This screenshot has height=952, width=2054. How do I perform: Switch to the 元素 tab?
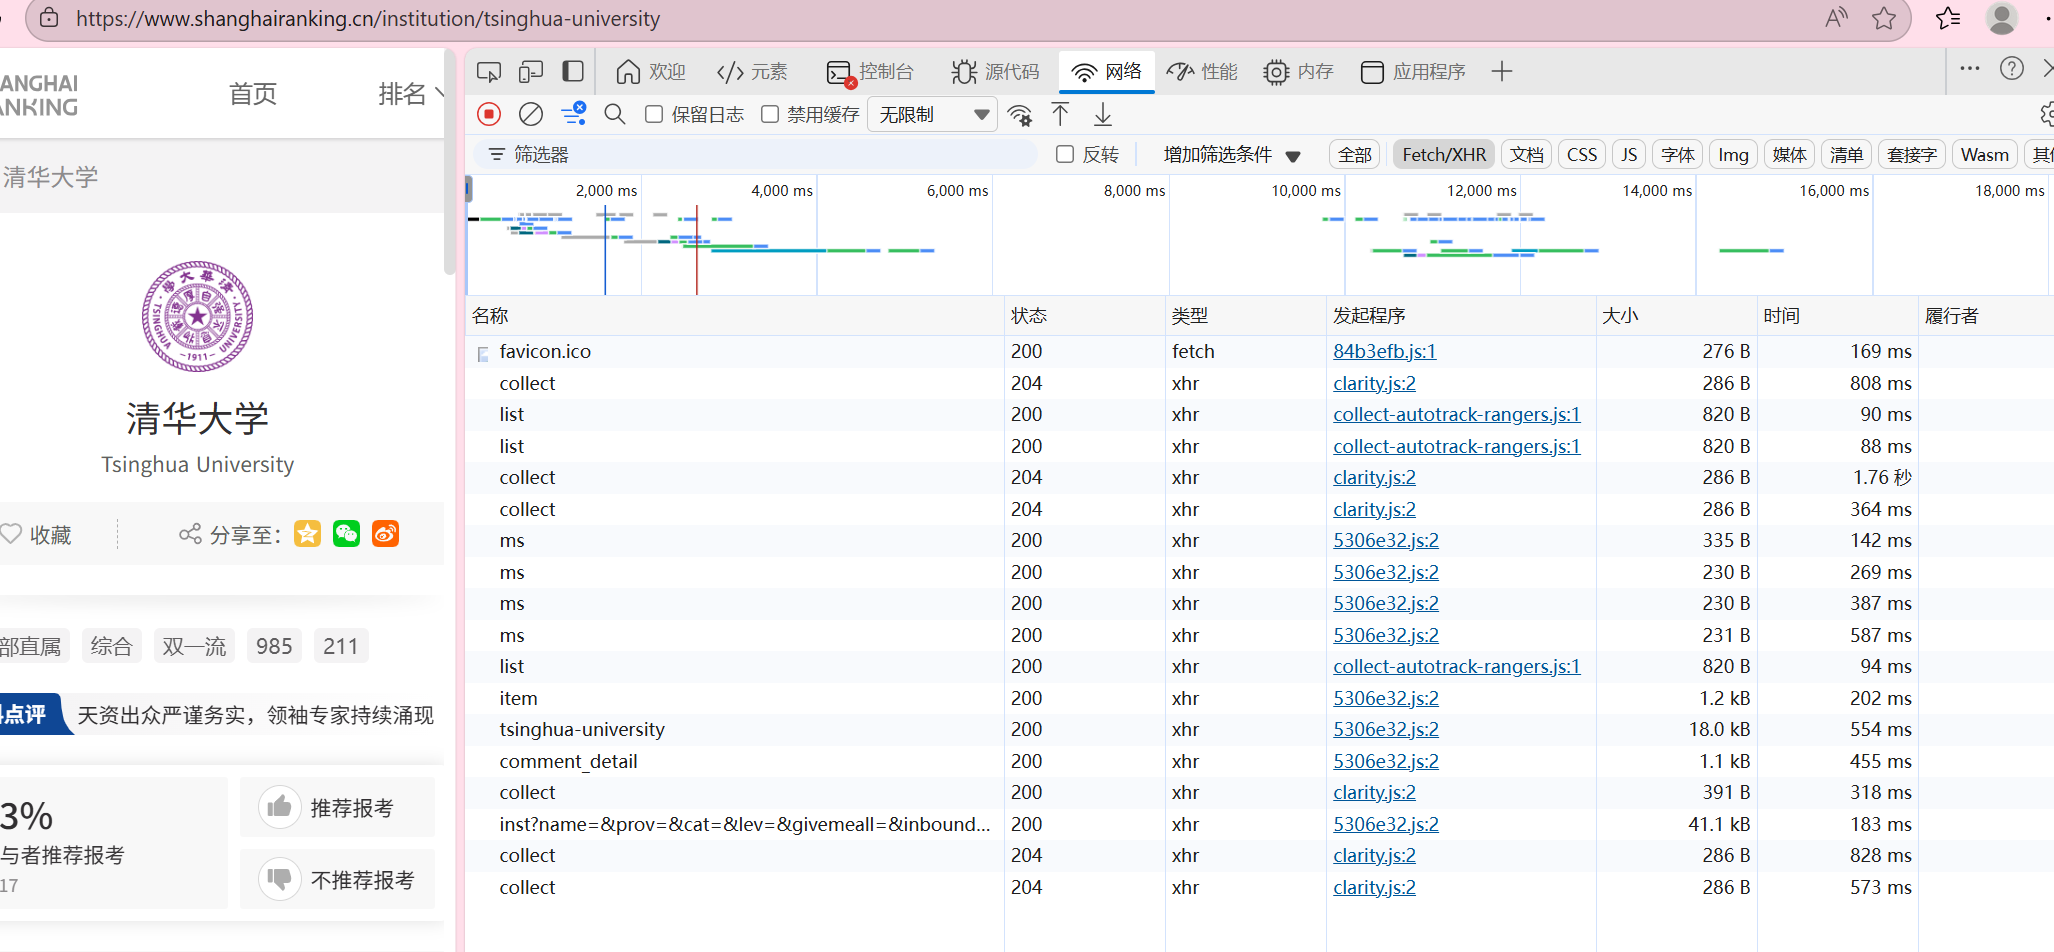752,72
